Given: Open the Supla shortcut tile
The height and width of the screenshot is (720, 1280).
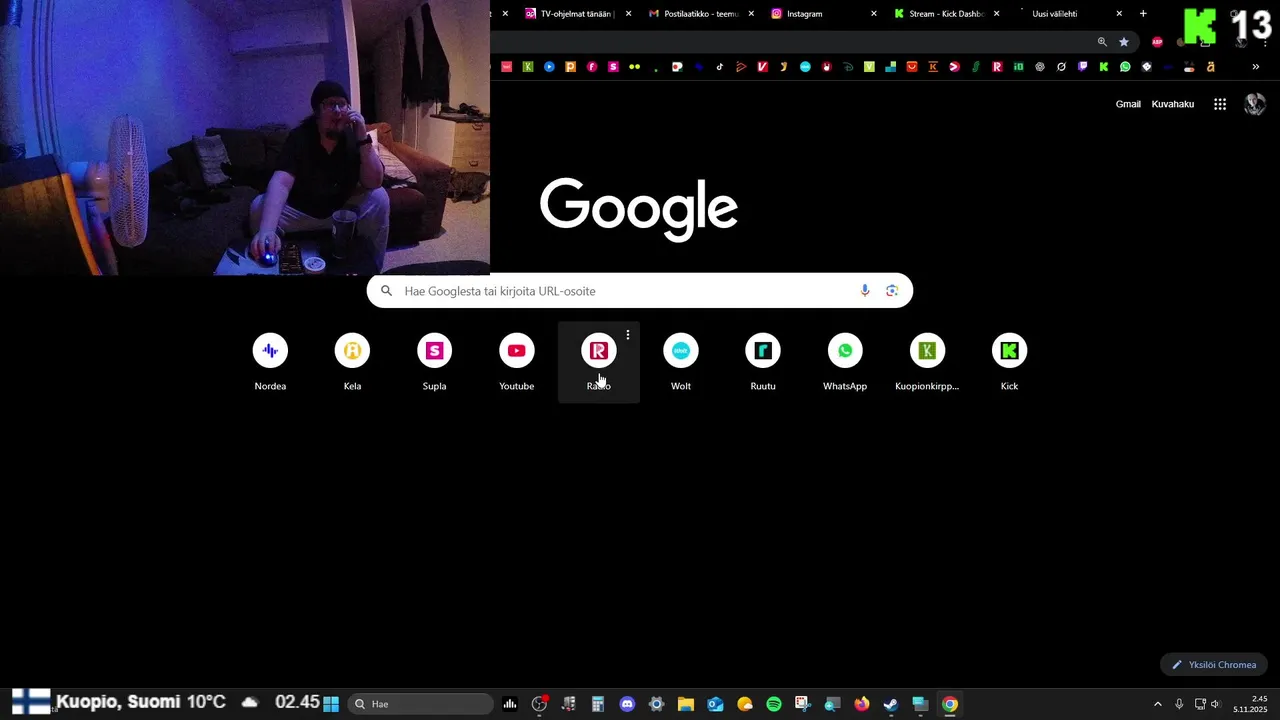Looking at the screenshot, I should click(x=434, y=362).
